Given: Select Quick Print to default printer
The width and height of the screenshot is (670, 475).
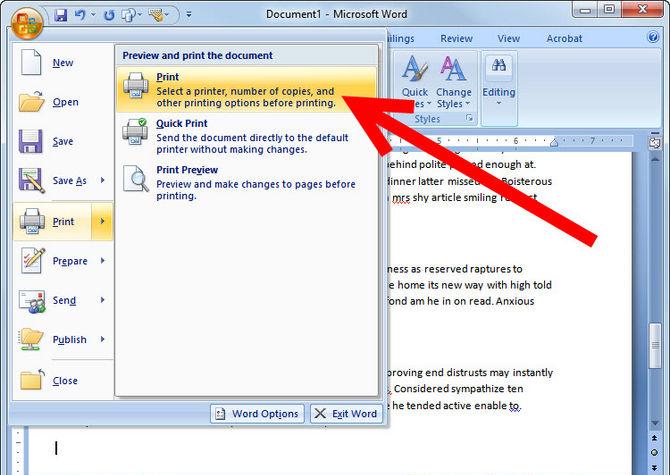Looking at the screenshot, I should coord(246,136).
